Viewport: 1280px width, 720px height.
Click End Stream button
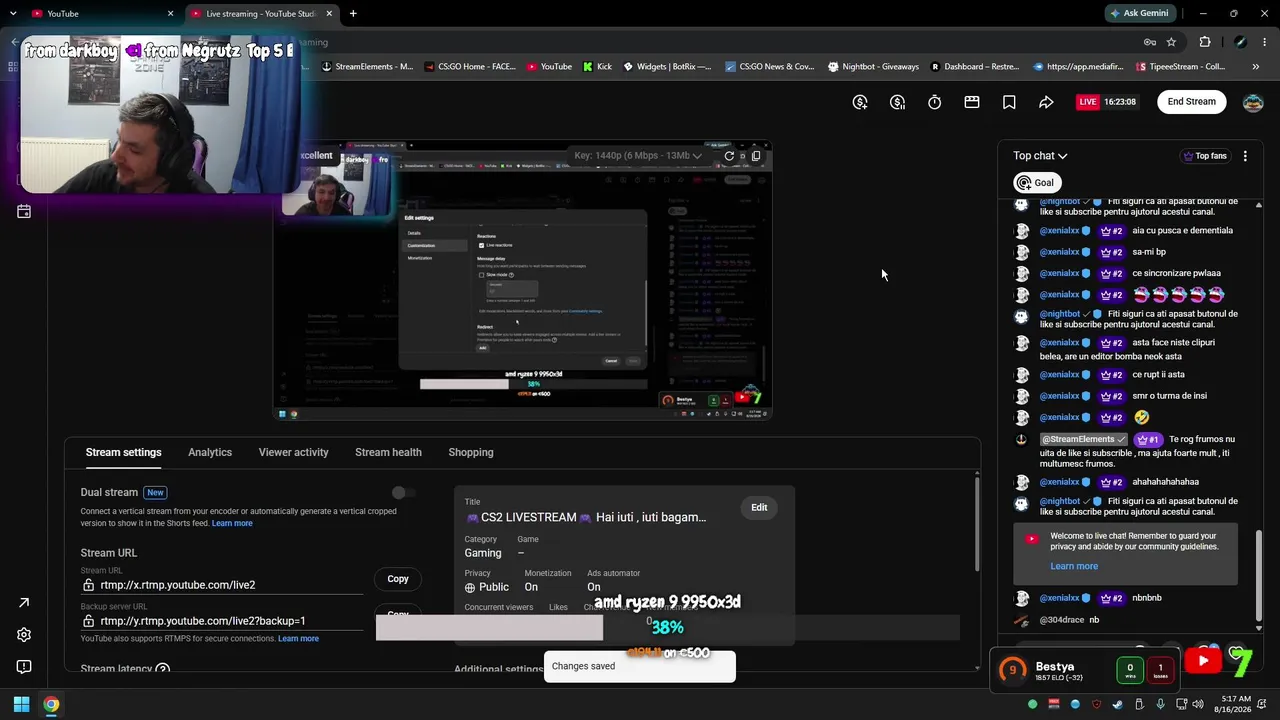1191,101
